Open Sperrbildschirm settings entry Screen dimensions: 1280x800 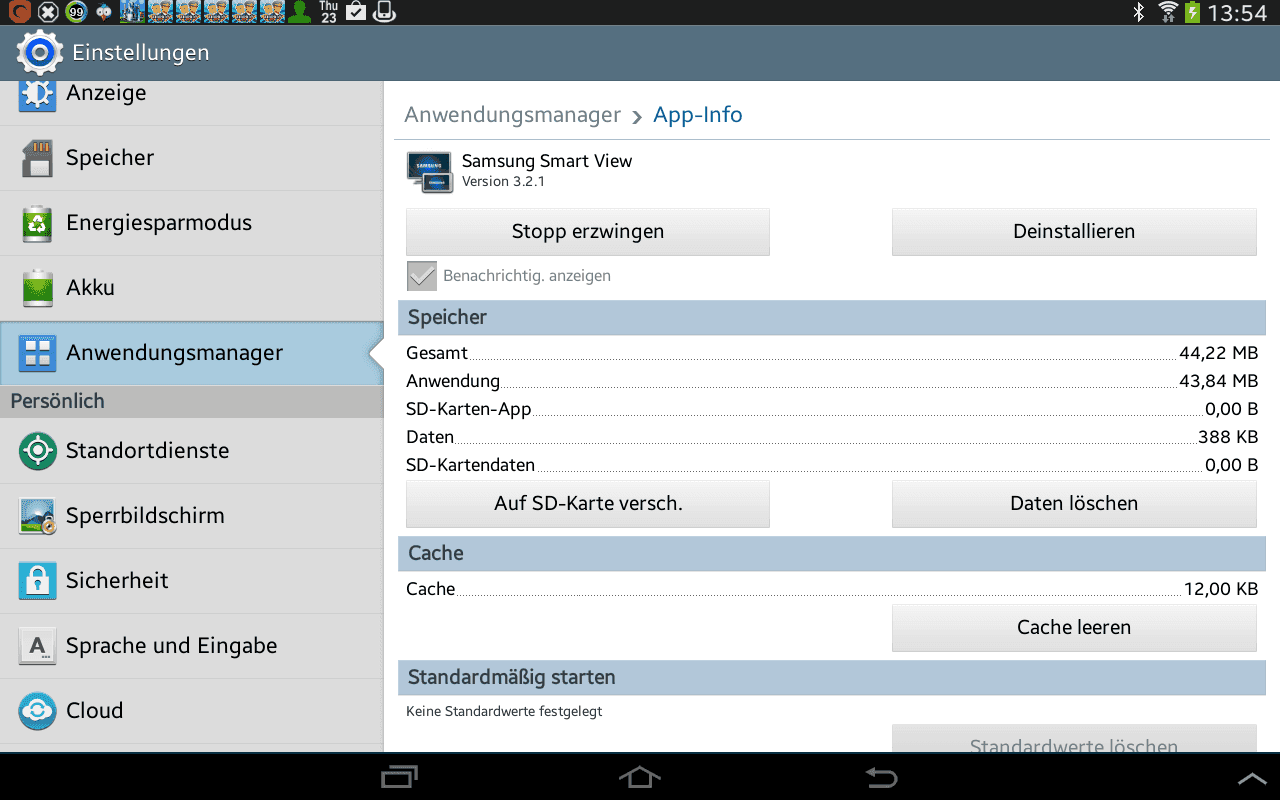point(192,516)
